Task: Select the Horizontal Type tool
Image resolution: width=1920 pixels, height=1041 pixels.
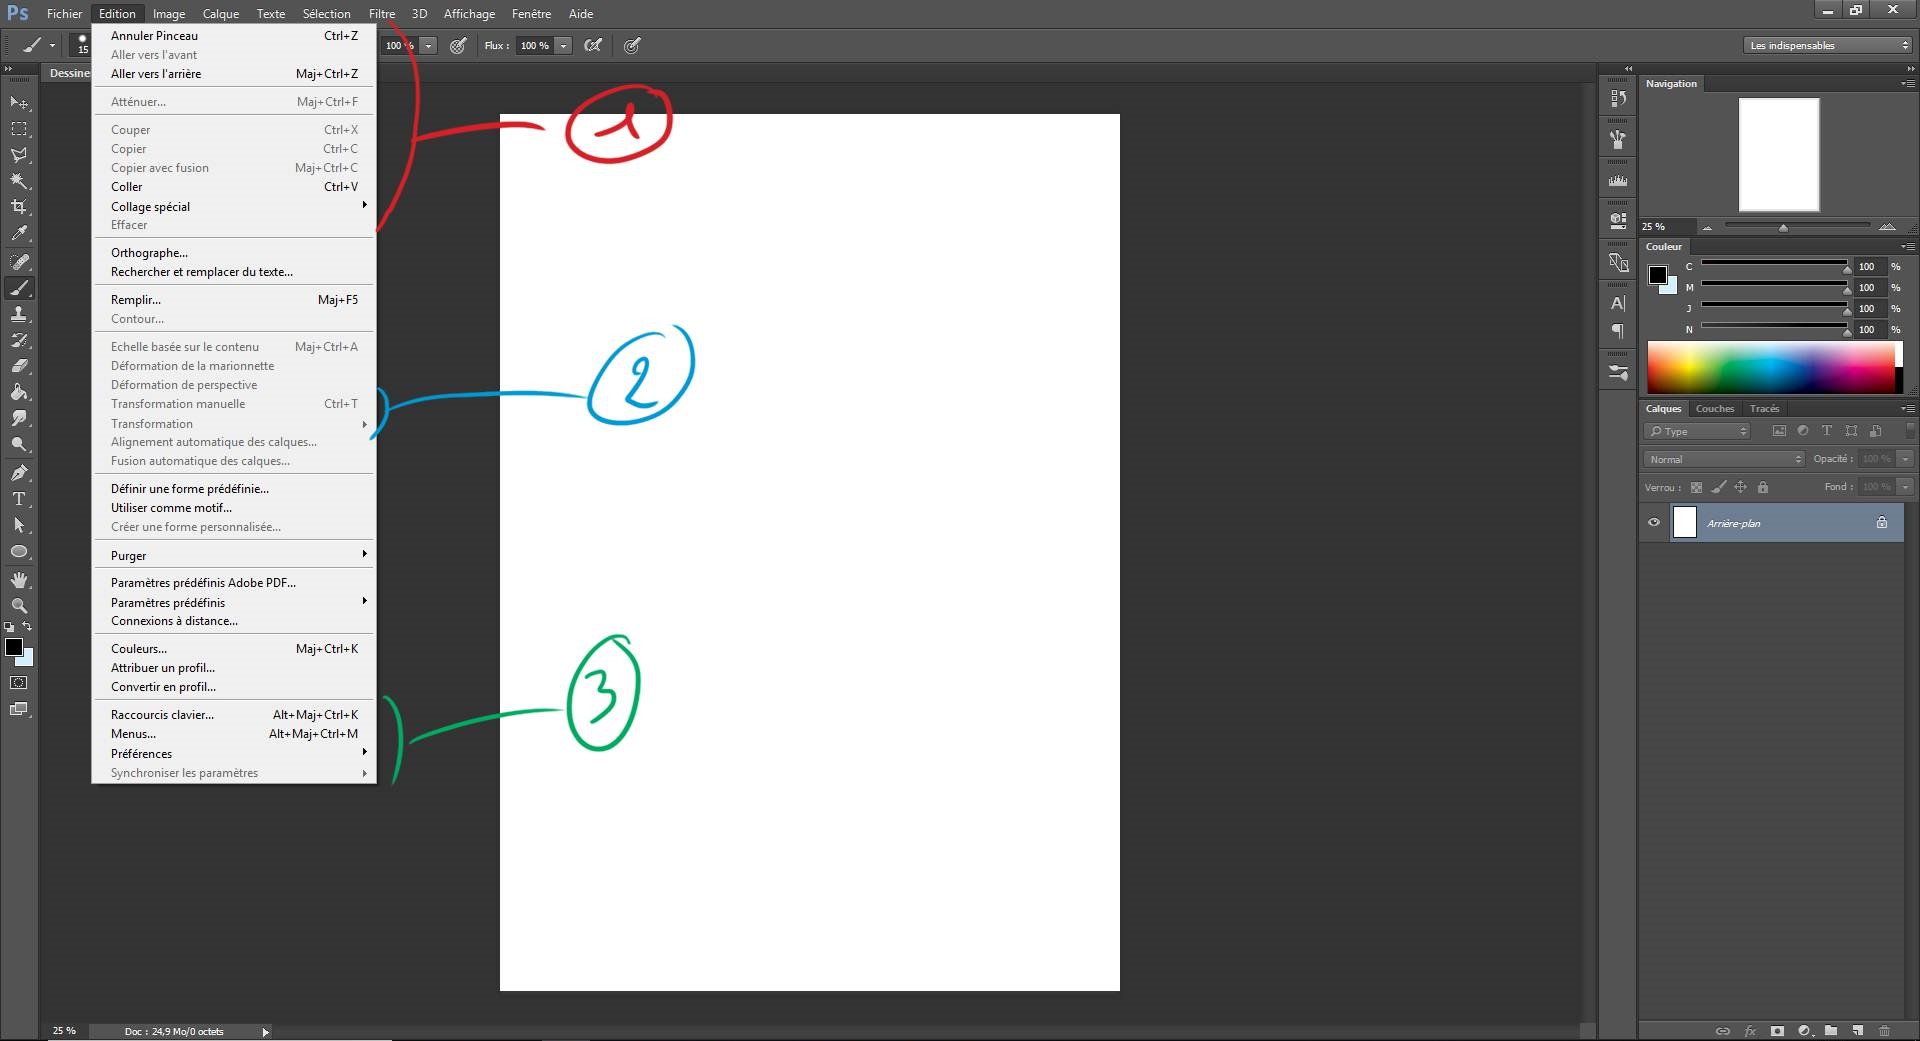Action: point(18,499)
